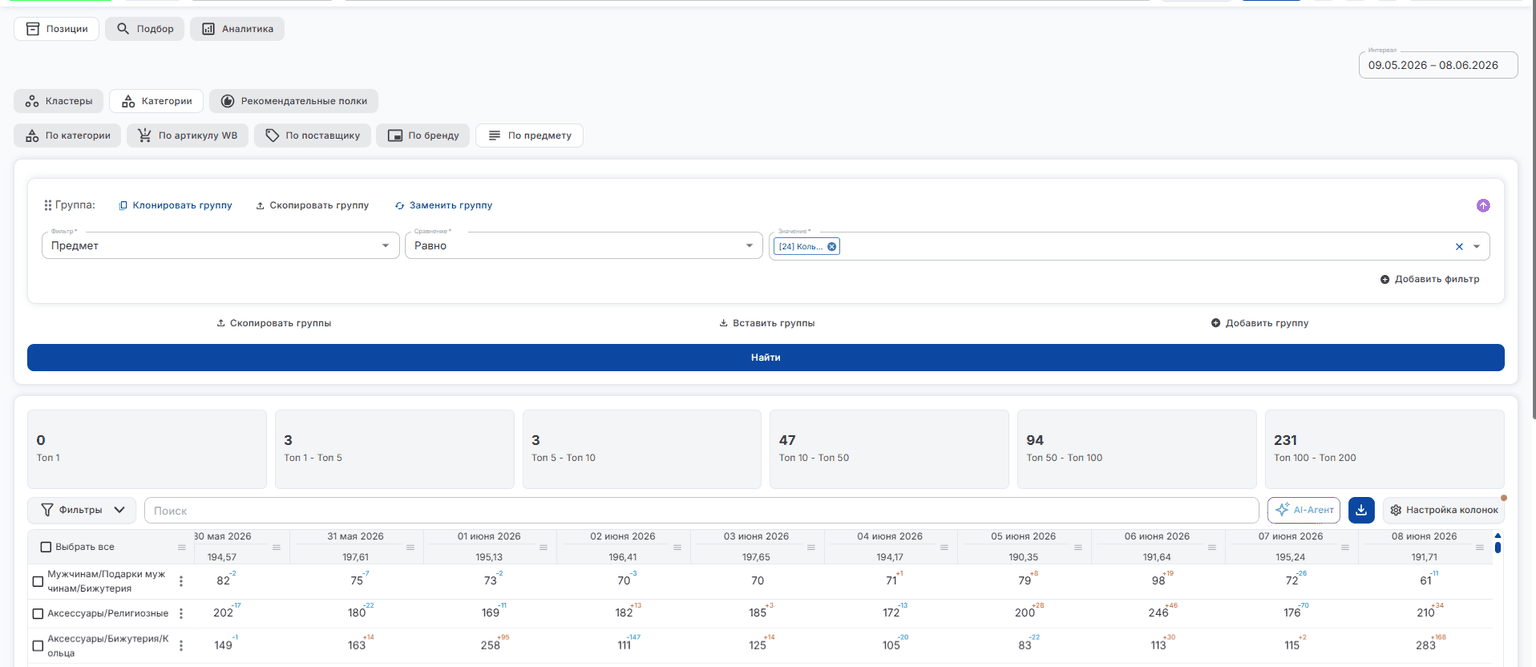Open row menu for Аксессуары/Религиозные

tap(181, 613)
